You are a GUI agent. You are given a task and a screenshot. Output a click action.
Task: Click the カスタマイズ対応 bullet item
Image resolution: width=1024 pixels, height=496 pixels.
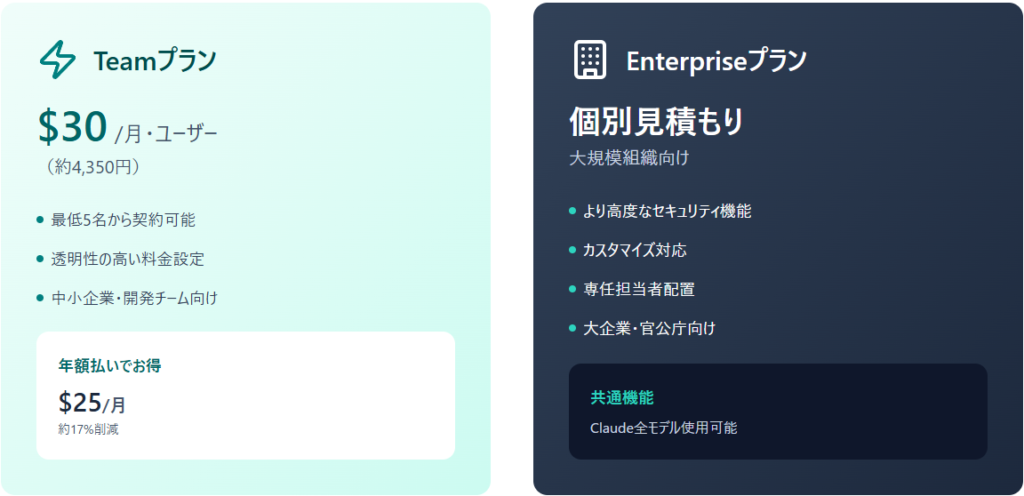[x=635, y=250]
